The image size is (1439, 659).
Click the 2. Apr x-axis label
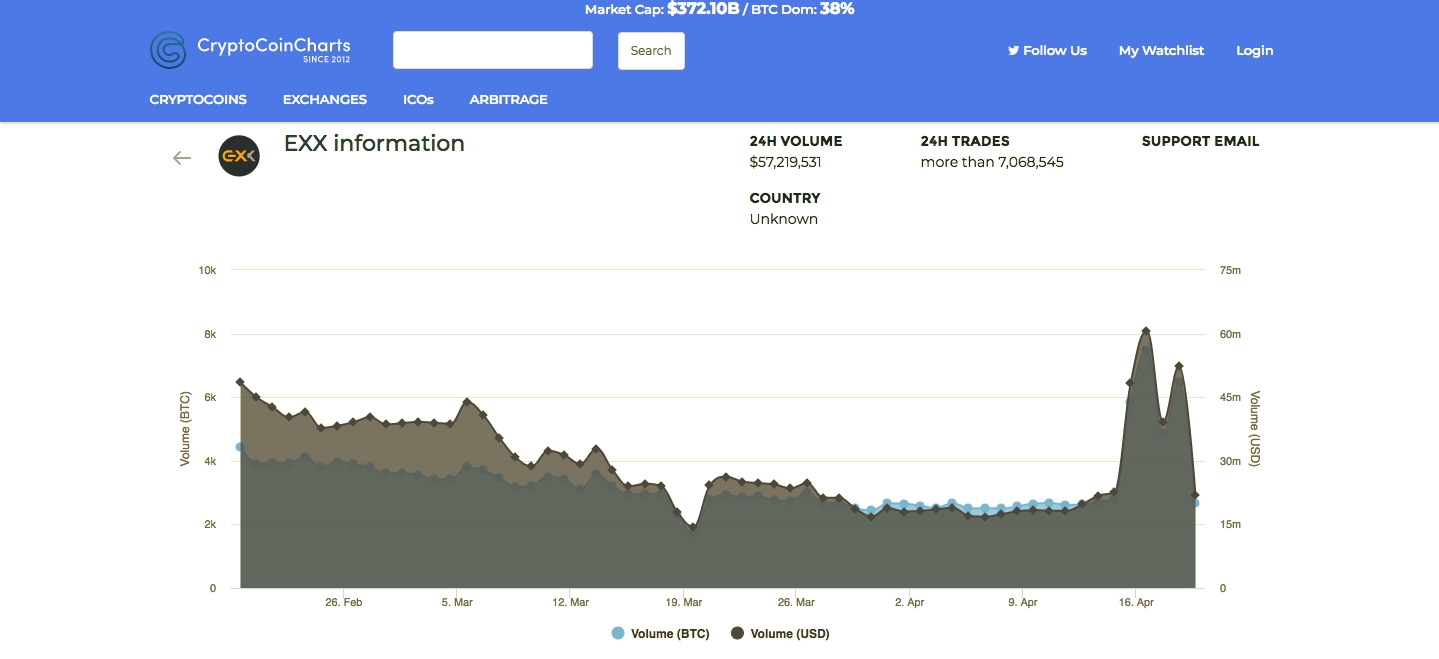click(910, 603)
